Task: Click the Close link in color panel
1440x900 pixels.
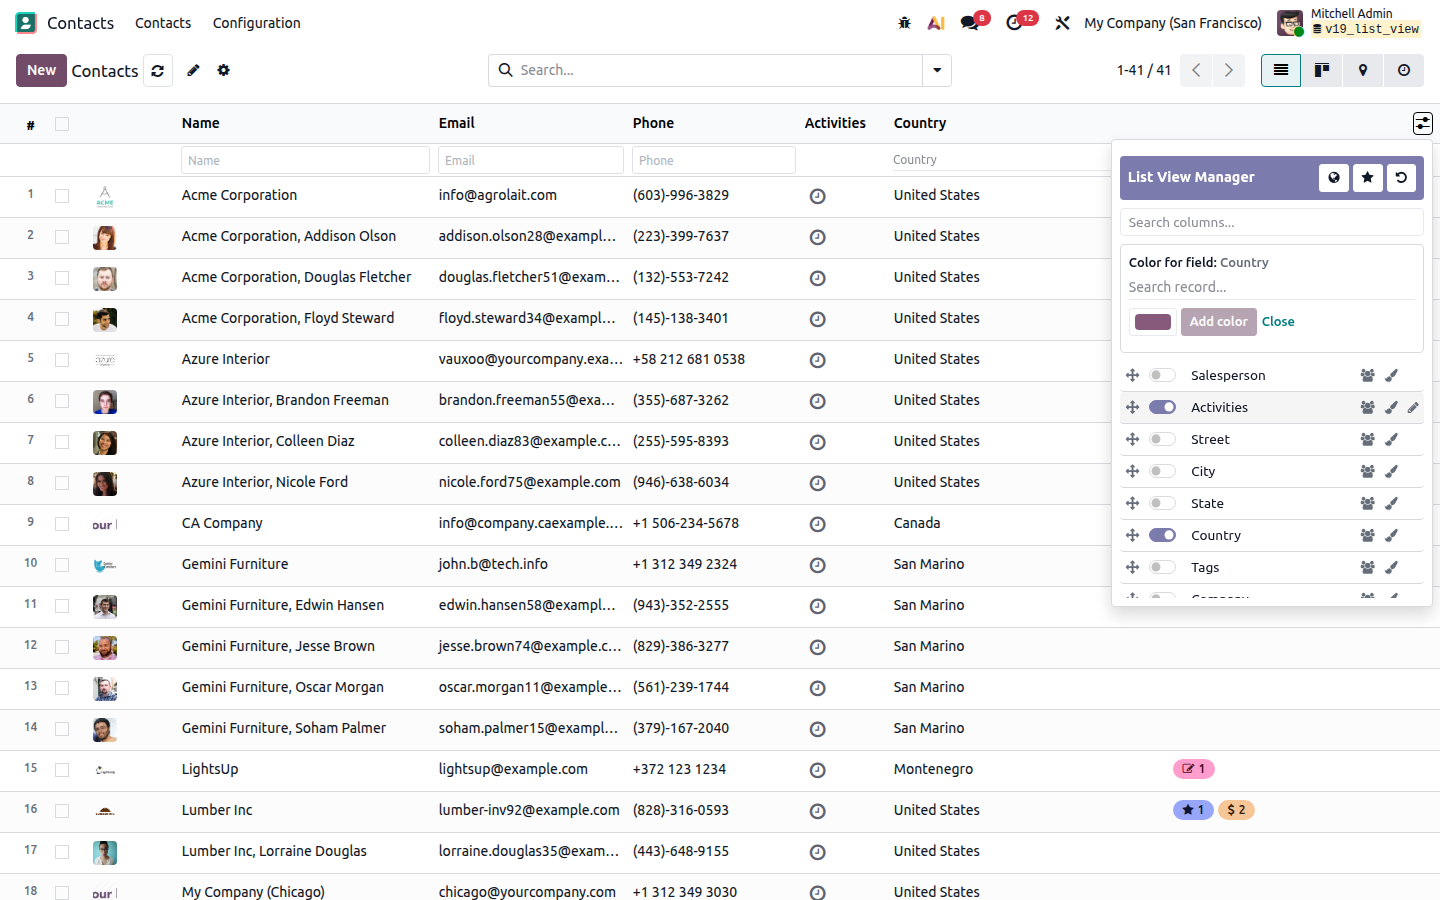Action: (1278, 321)
